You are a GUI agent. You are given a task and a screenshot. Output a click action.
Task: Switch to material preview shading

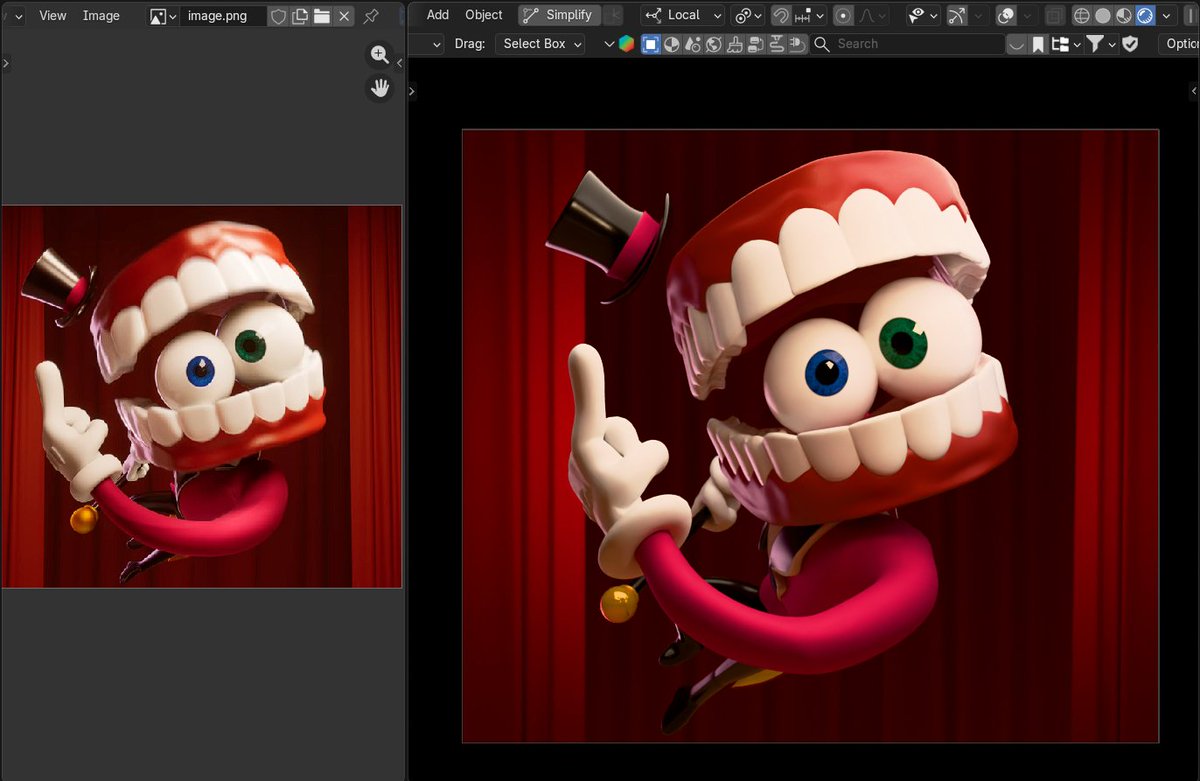[1123, 15]
